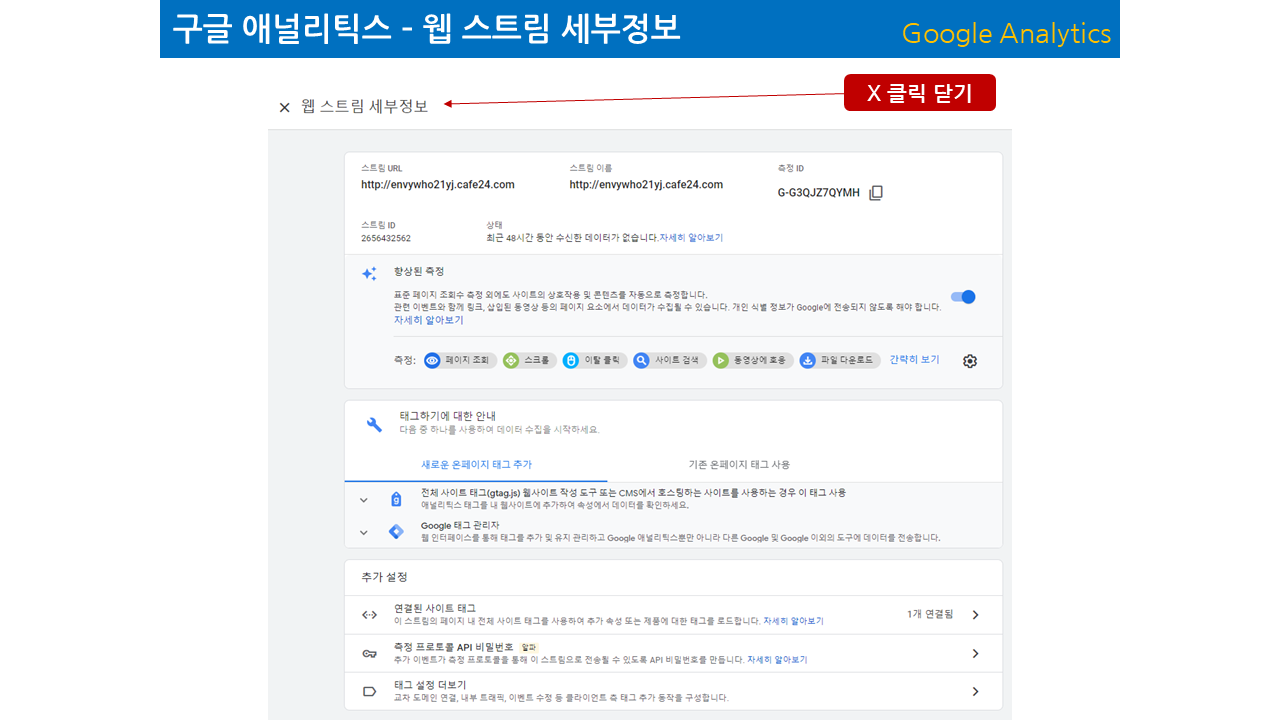This screenshot has height=720, width=1280.
Task: Select the 파일 다운로드 measurement chip
Action: coord(838,360)
